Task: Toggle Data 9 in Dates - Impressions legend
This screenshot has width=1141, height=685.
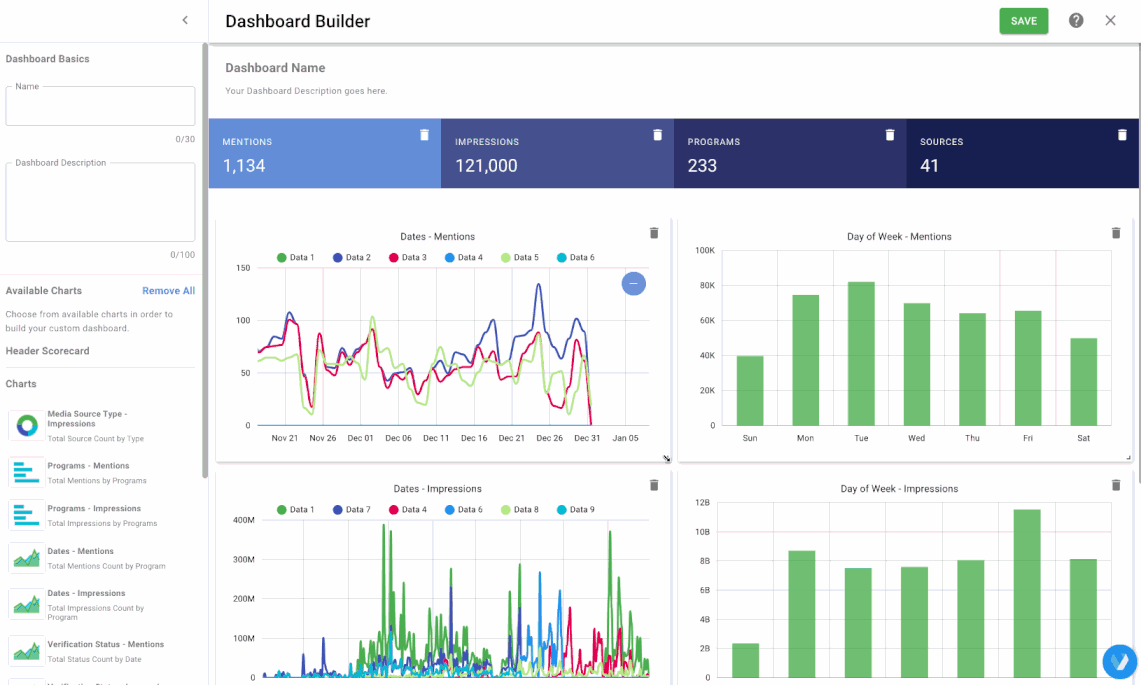Action: 581,509
